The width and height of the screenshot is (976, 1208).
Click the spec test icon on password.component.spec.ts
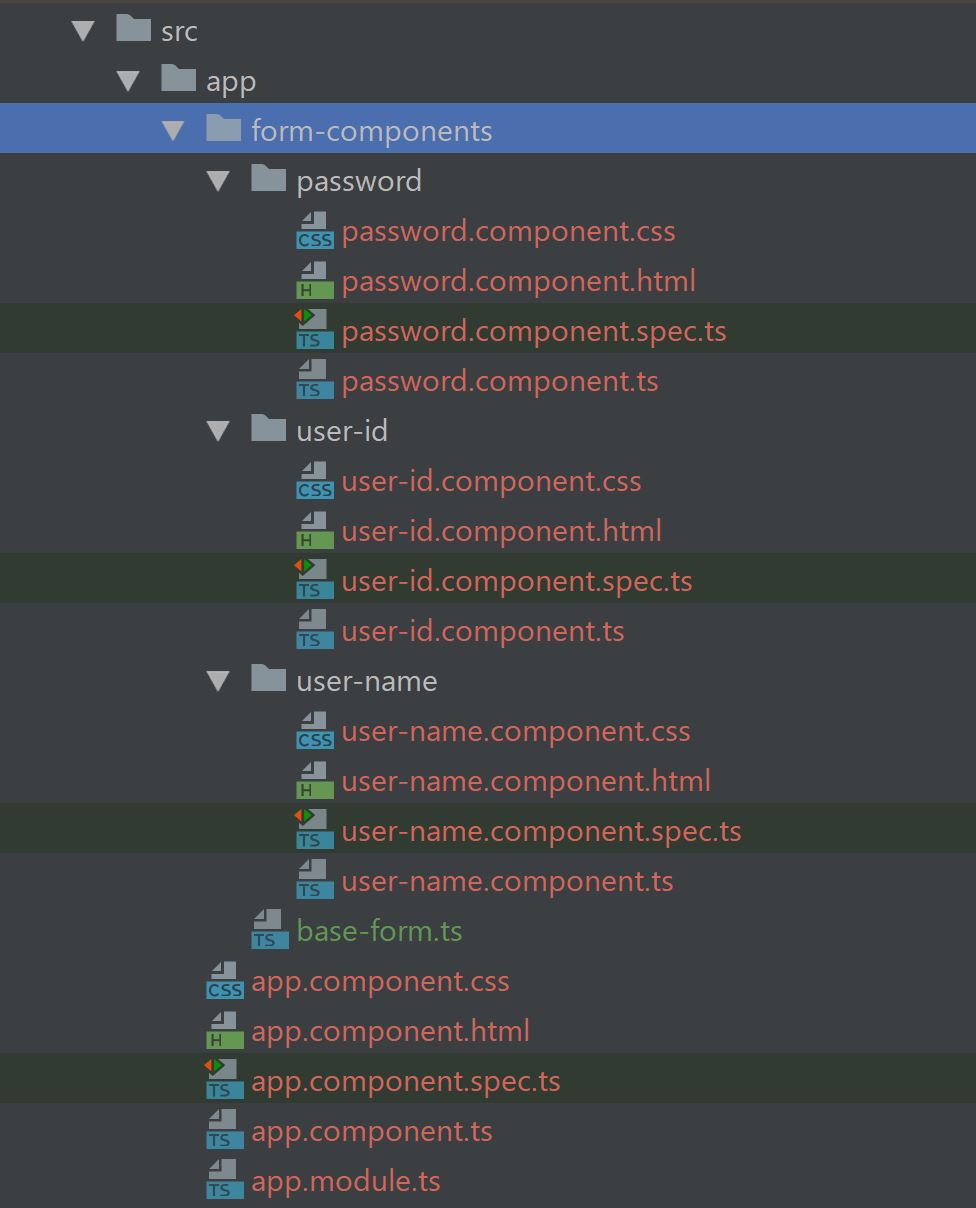click(x=314, y=331)
